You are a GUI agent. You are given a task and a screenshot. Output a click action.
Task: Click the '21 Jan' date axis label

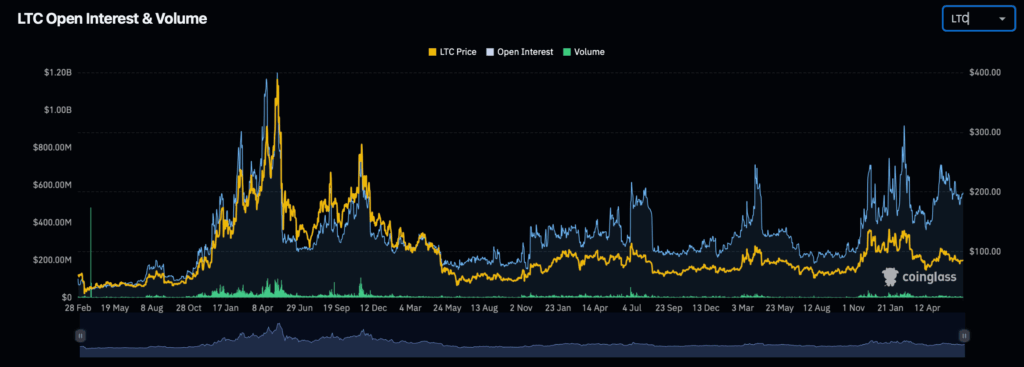(889, 307)
